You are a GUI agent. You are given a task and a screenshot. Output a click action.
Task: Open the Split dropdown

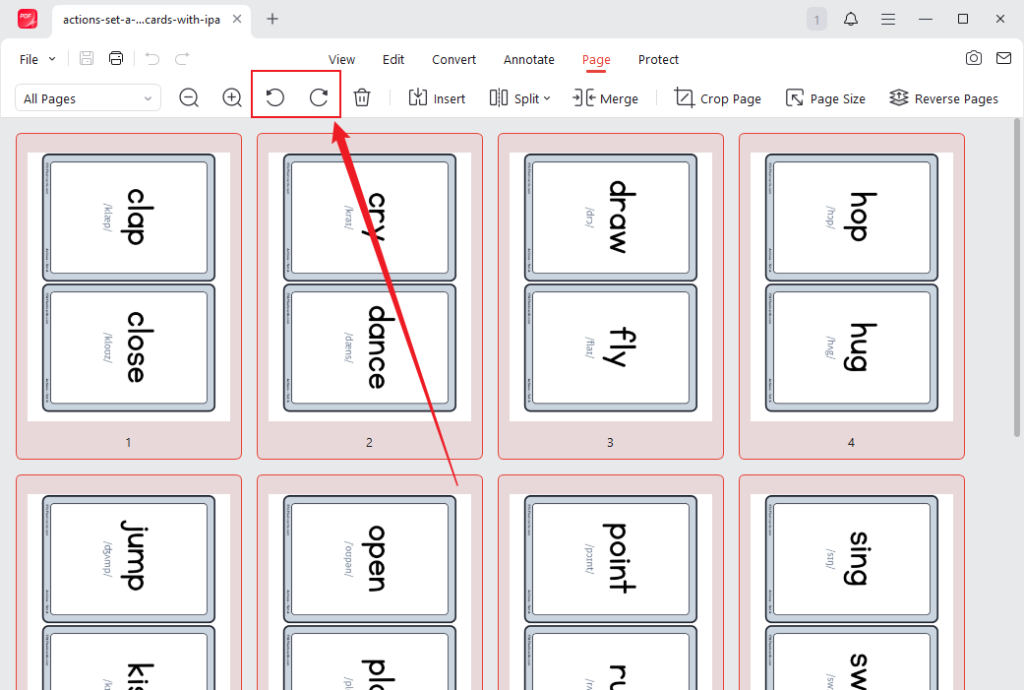pos(520,98)
